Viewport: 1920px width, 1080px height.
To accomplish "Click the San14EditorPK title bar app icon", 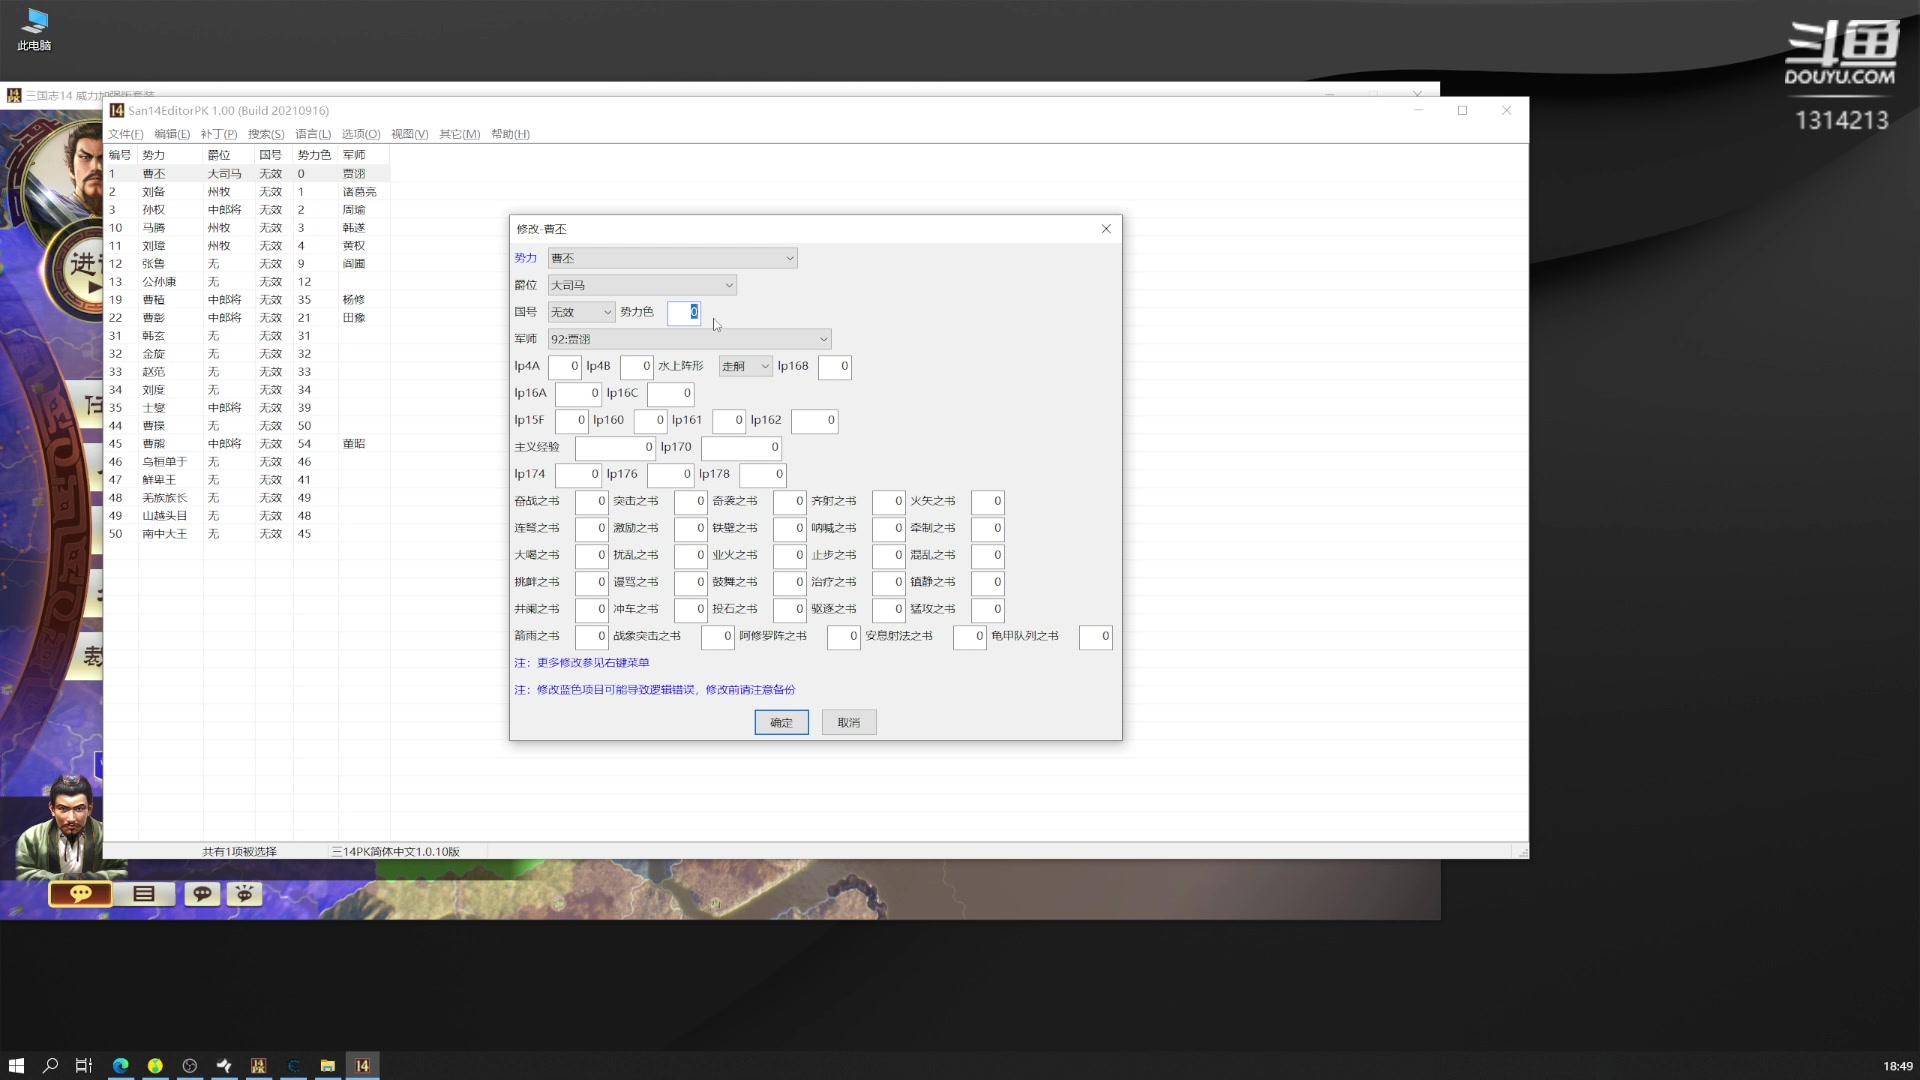I will tap(117, 110).
